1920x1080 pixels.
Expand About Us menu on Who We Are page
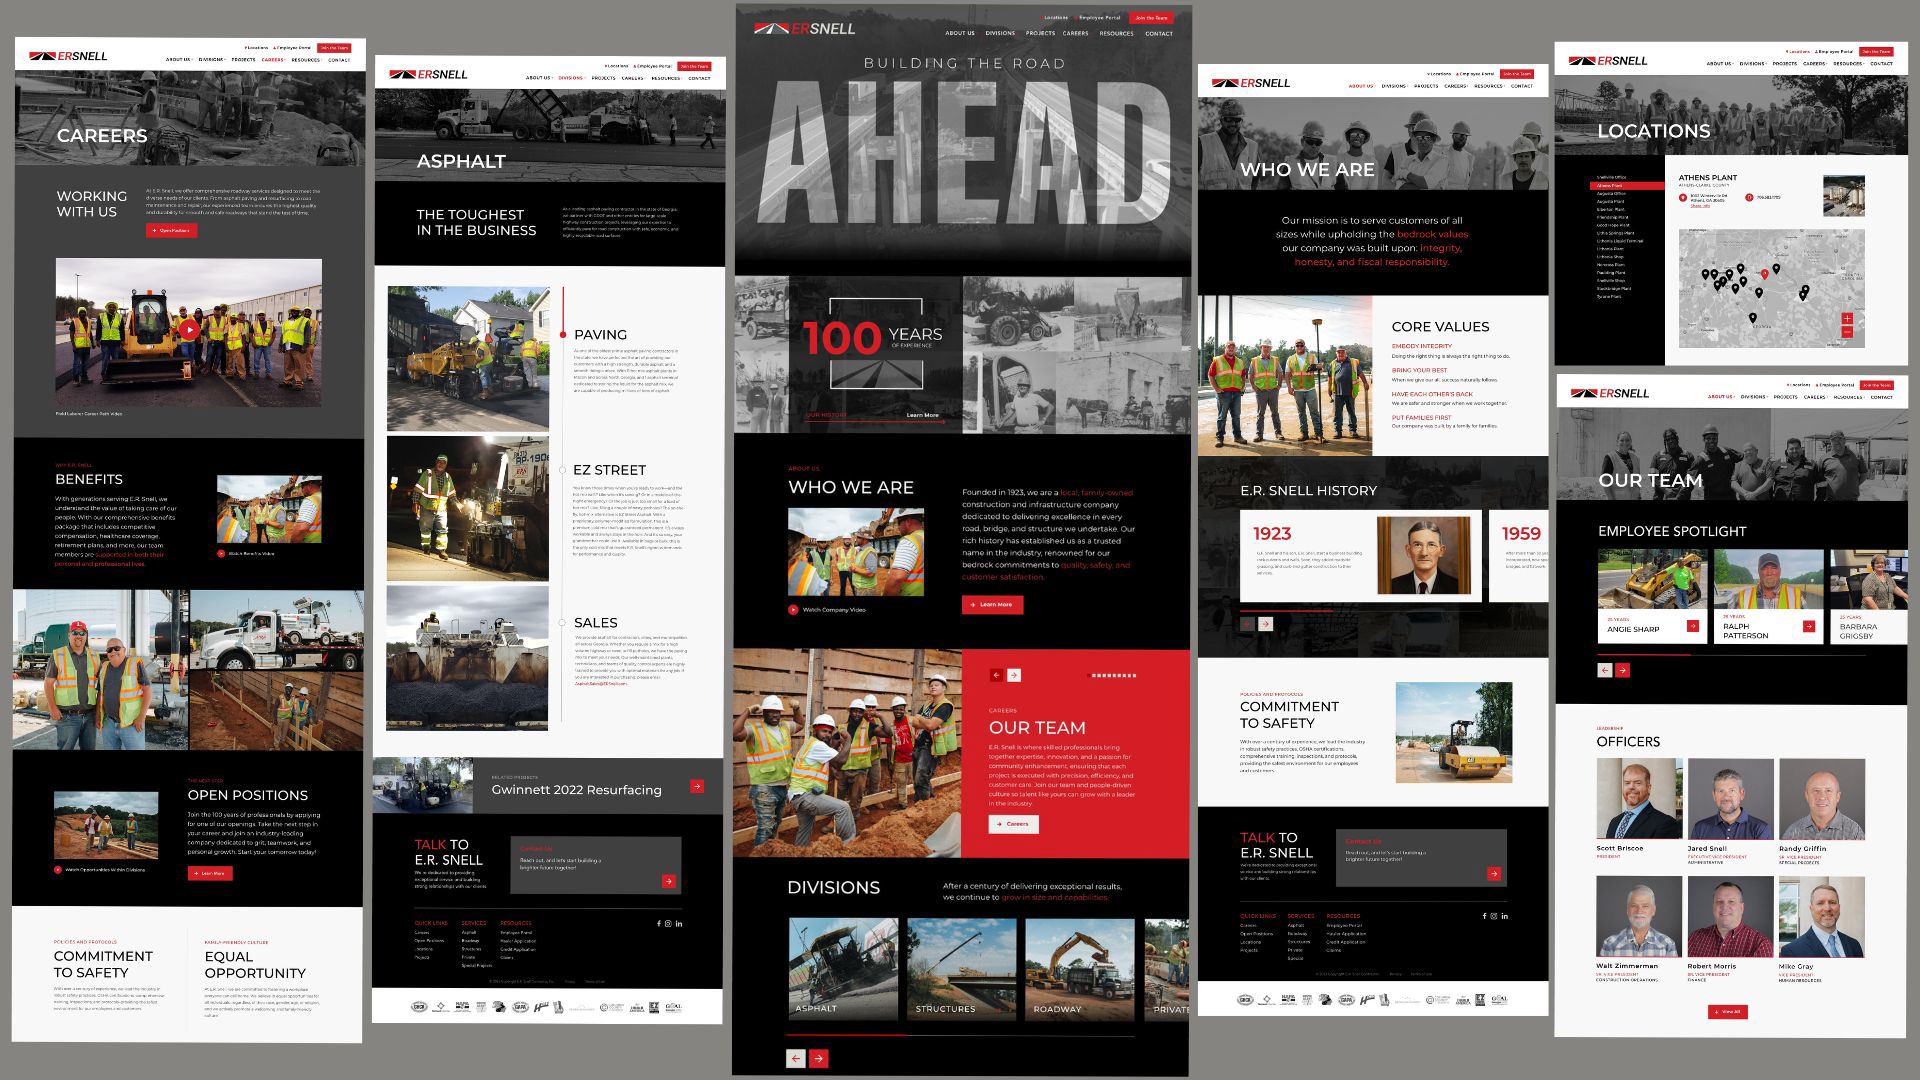point(1362,86)
